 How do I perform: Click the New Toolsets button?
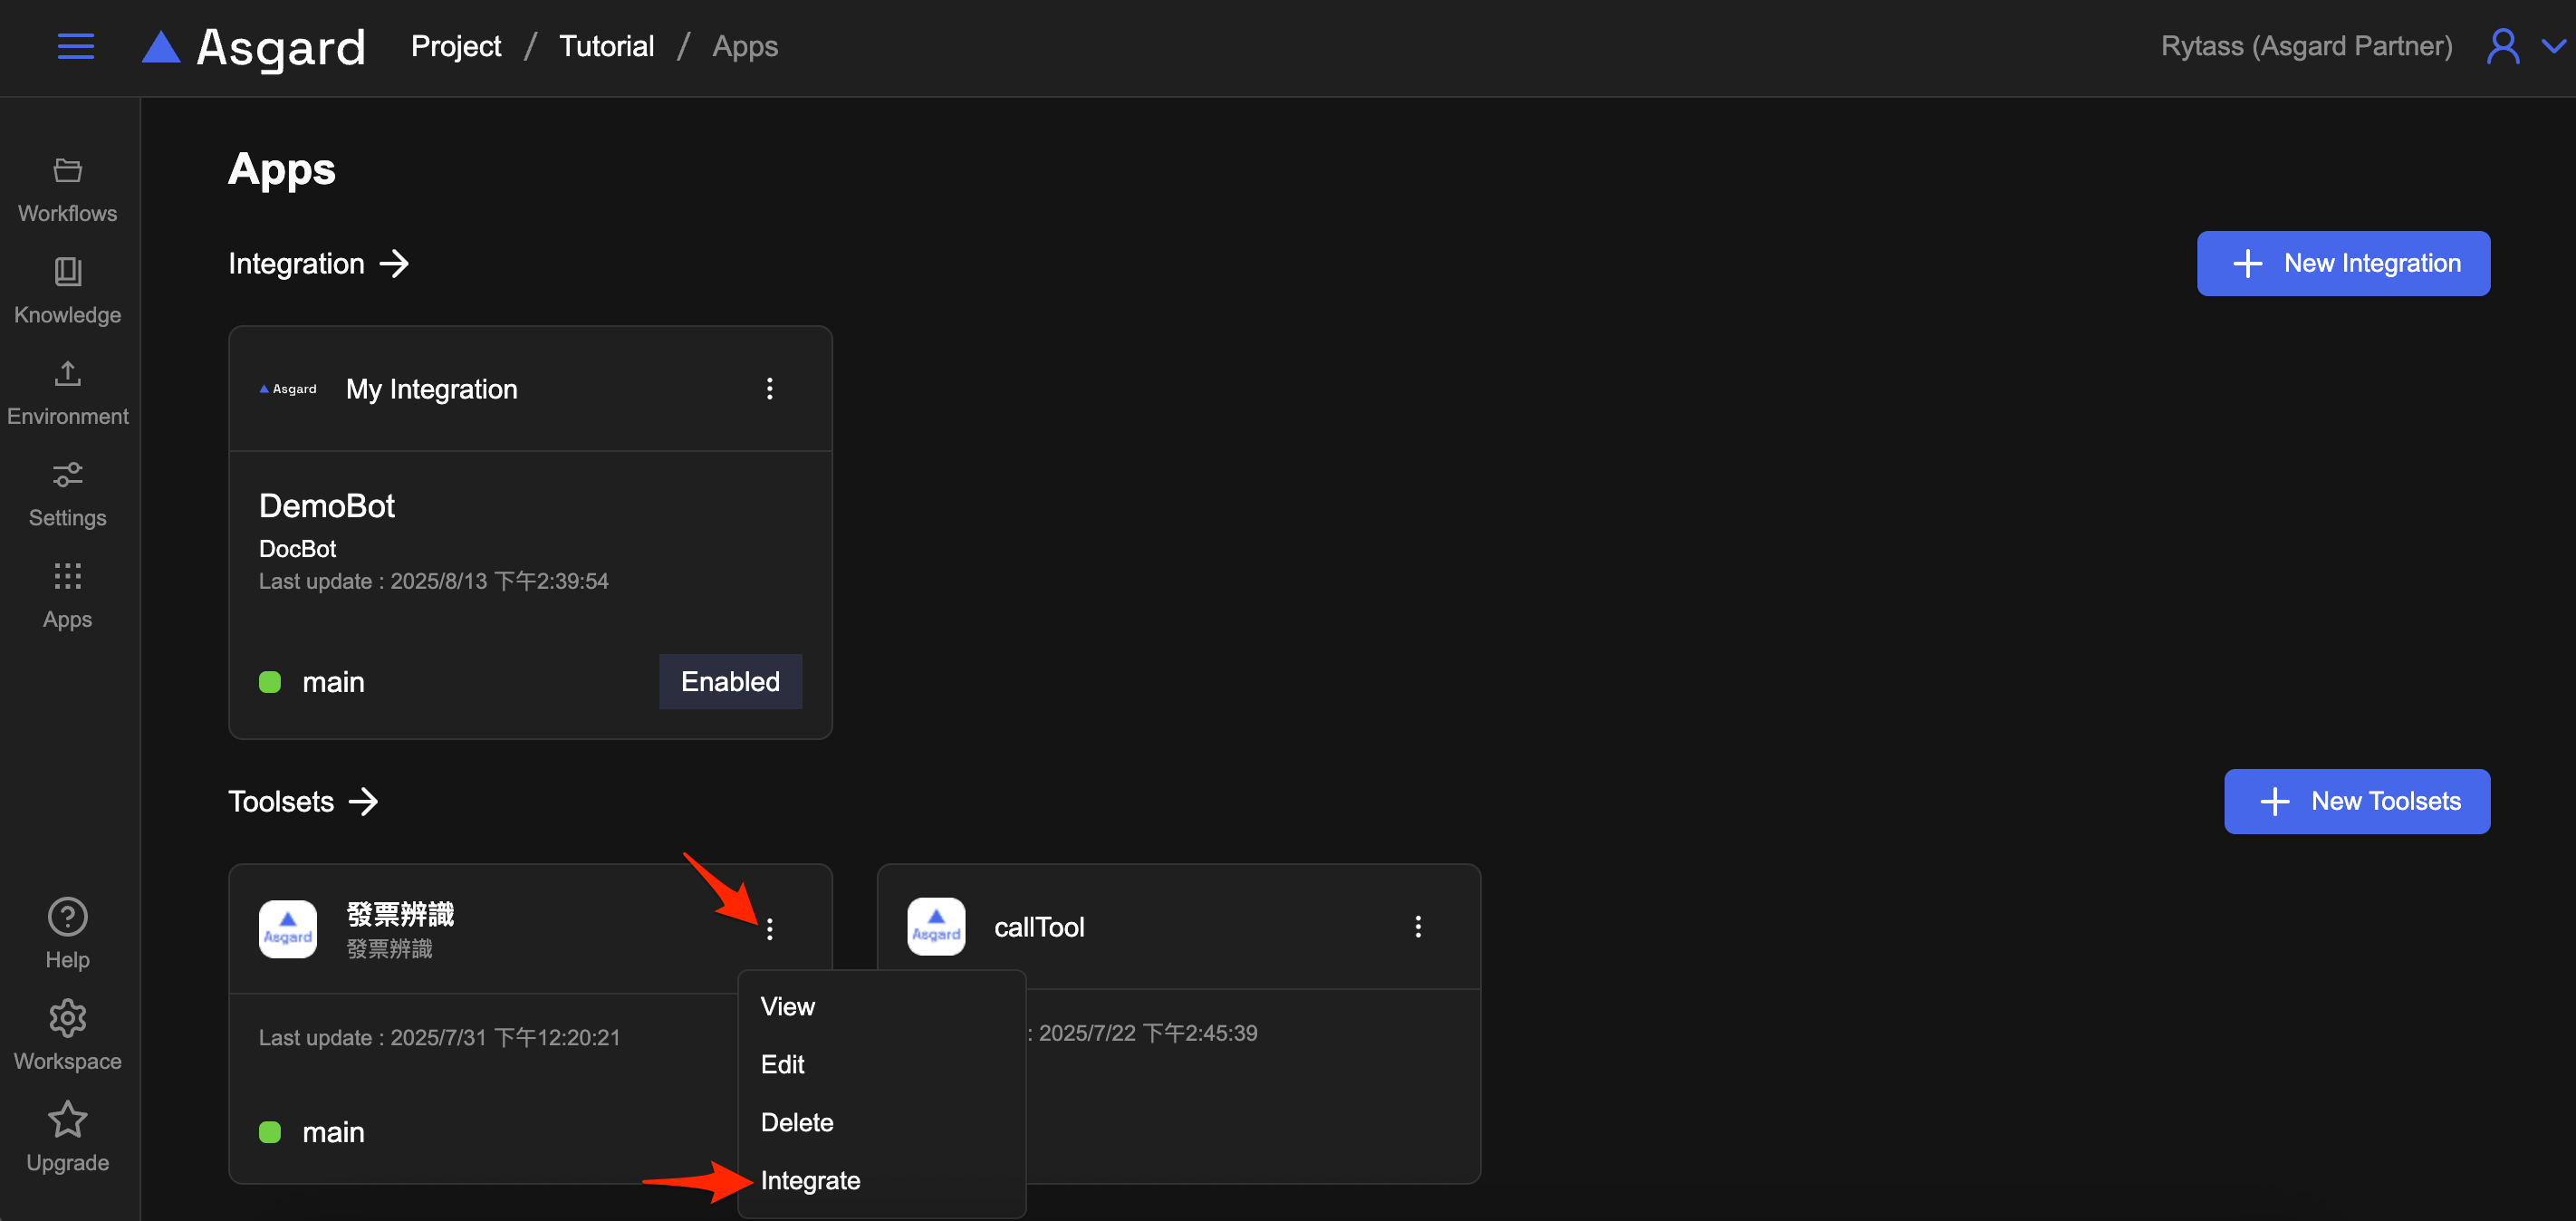pyautogui.click(x=2356, y=801)
